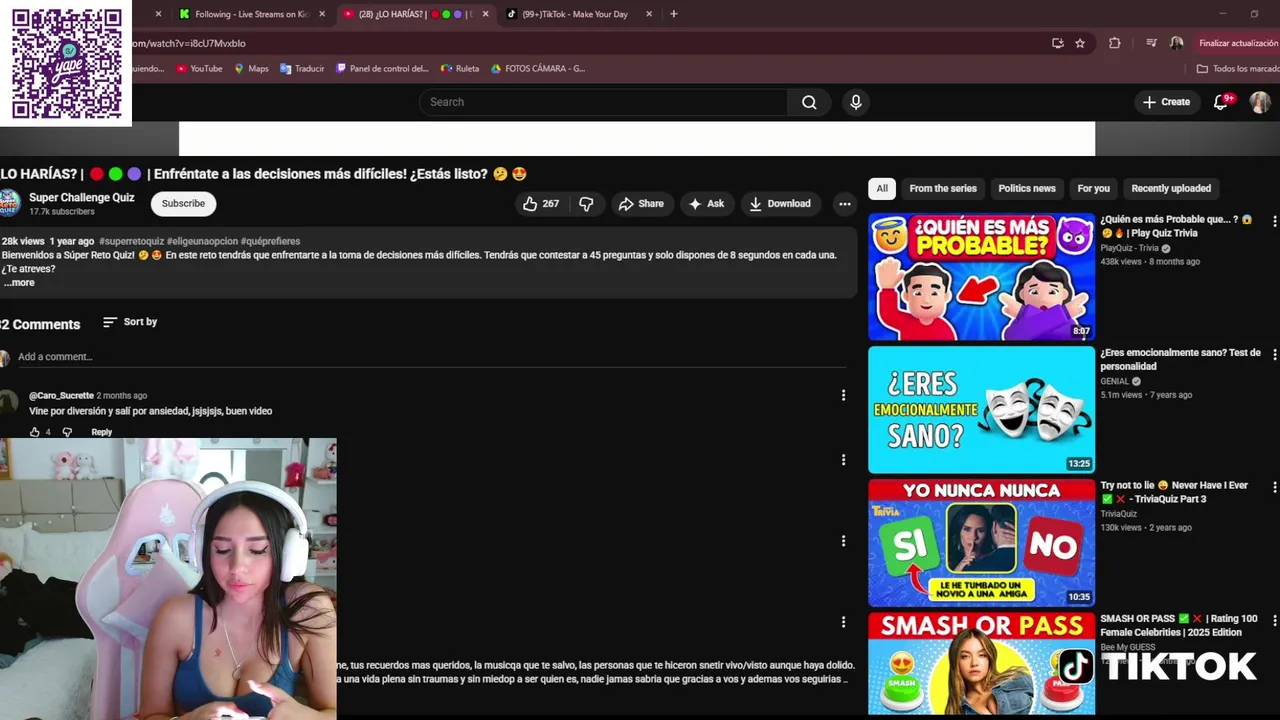
Task: Open new browser tab with plus
Action: [x=673, y=14]
